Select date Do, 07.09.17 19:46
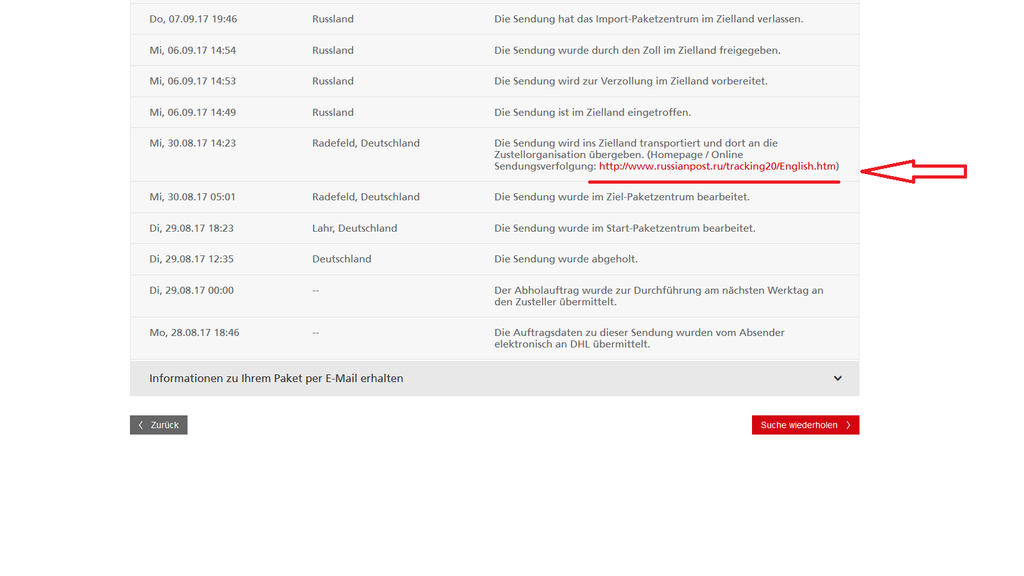 tap(193, 19)
